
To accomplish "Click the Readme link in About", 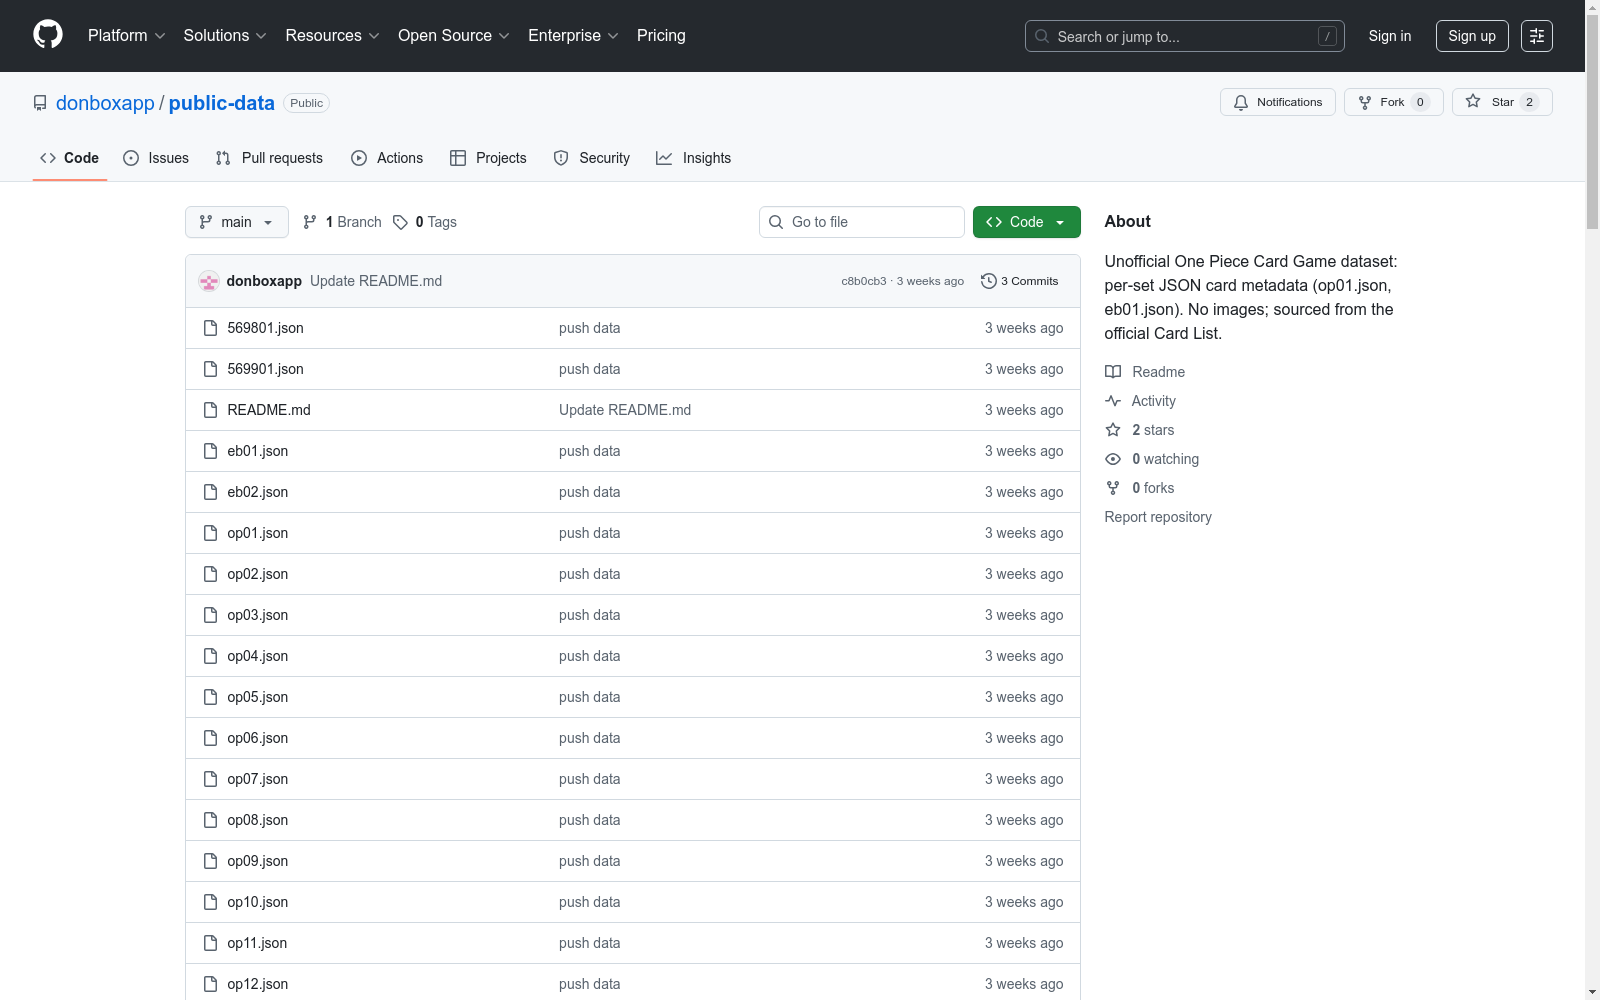I will pos(1145,372).
